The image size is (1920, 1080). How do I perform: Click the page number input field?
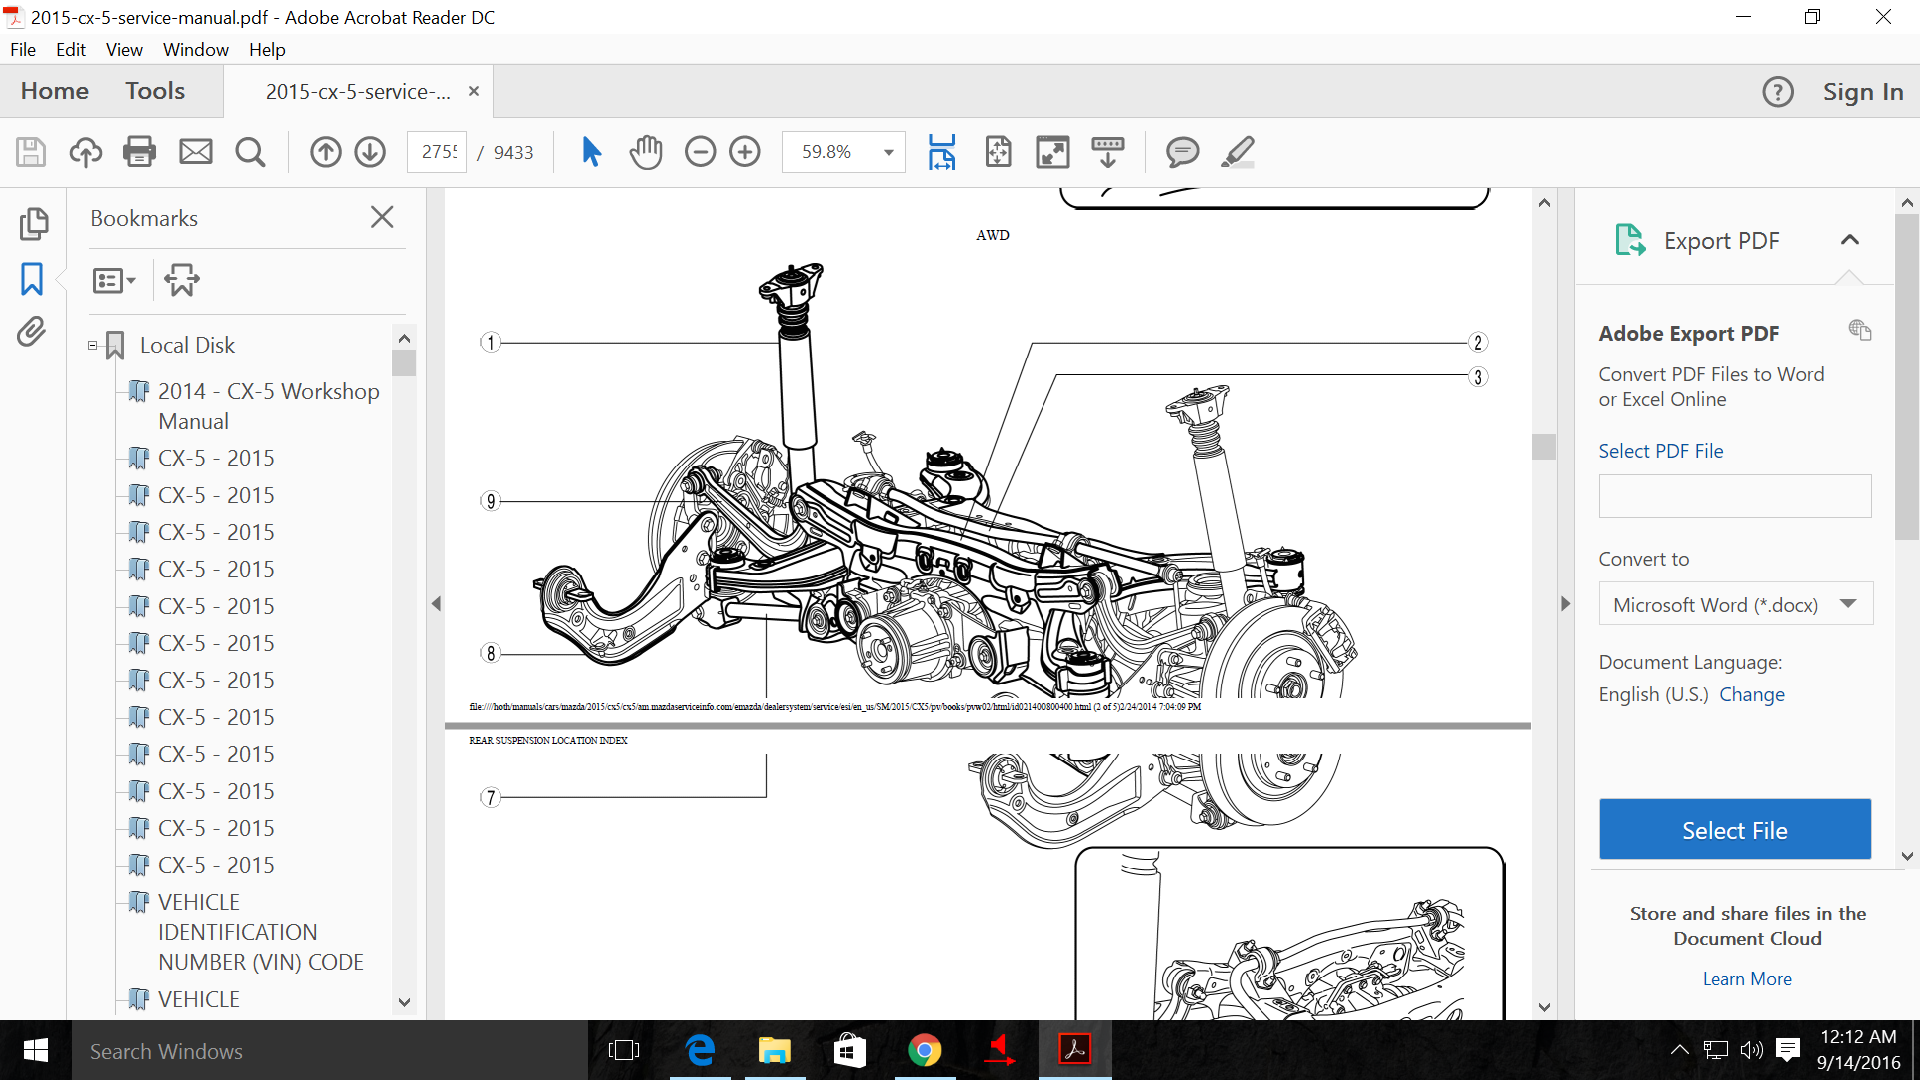[x=437, y=152]
